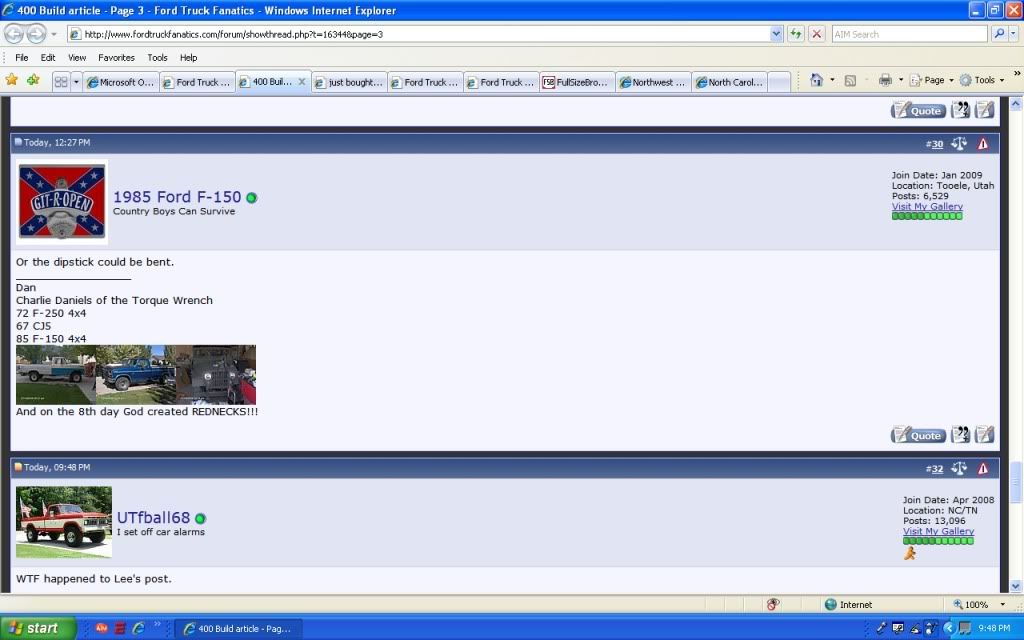Screen dimensions: 1024x640
Task: Click the browser Forward arrow button
Action: point(37,33)
